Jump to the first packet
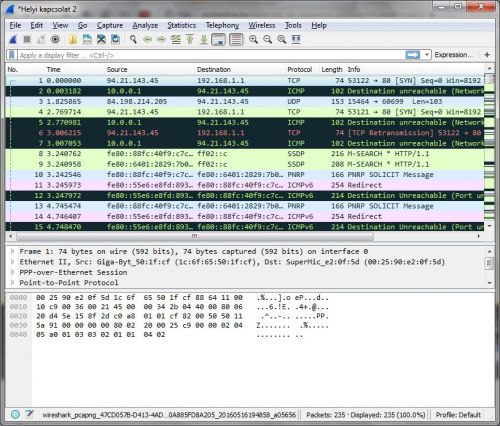 point(190,40)
